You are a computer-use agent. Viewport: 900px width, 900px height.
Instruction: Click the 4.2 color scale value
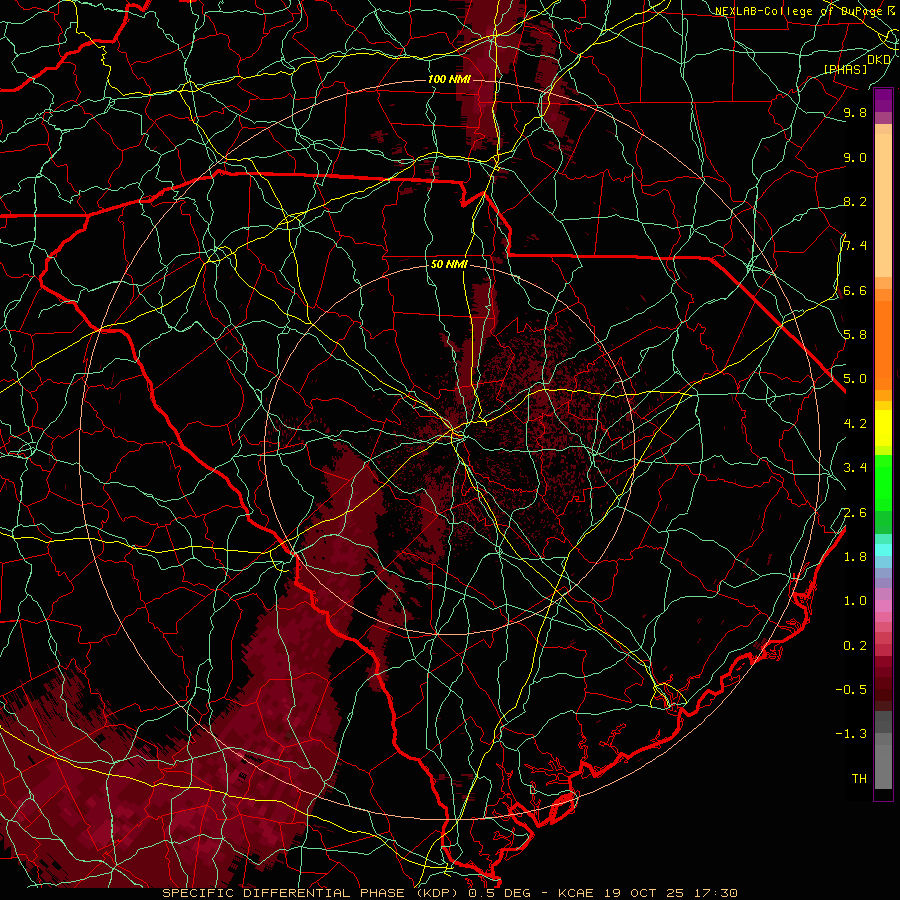pos(855,424)
